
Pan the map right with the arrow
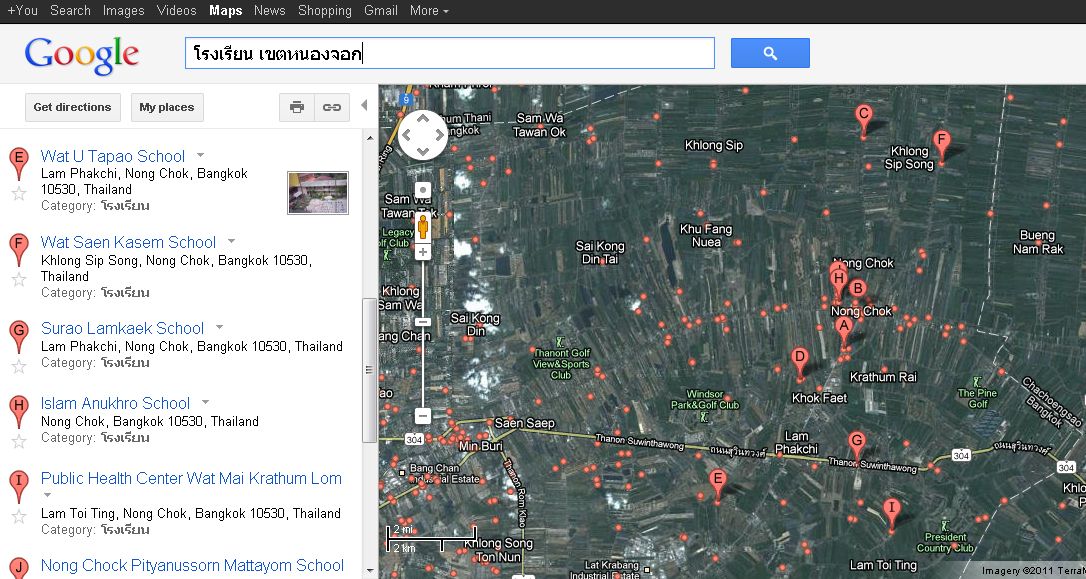(438, 135)
